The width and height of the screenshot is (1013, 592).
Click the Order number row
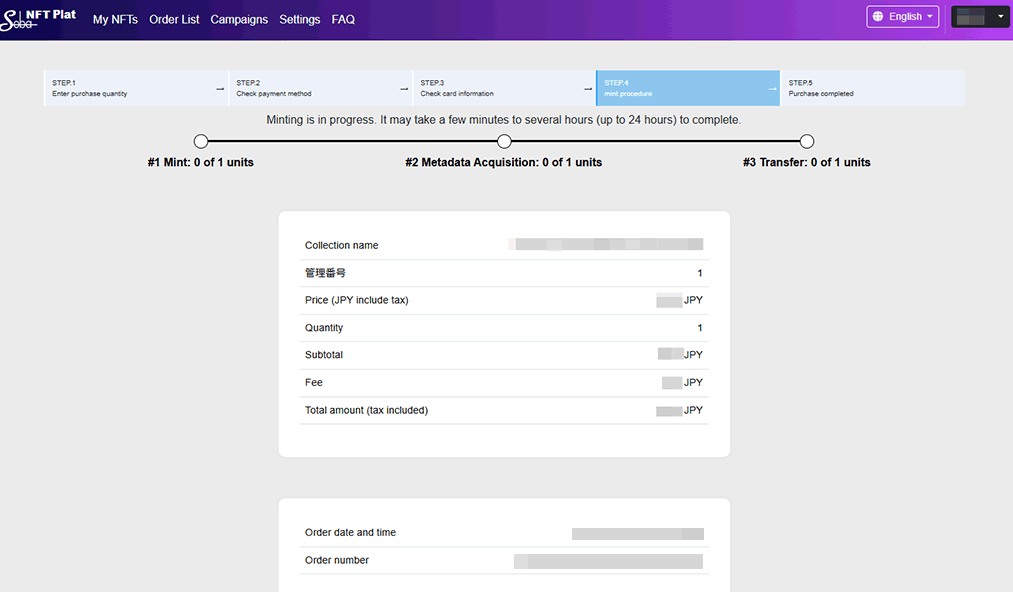coord(504,560)
